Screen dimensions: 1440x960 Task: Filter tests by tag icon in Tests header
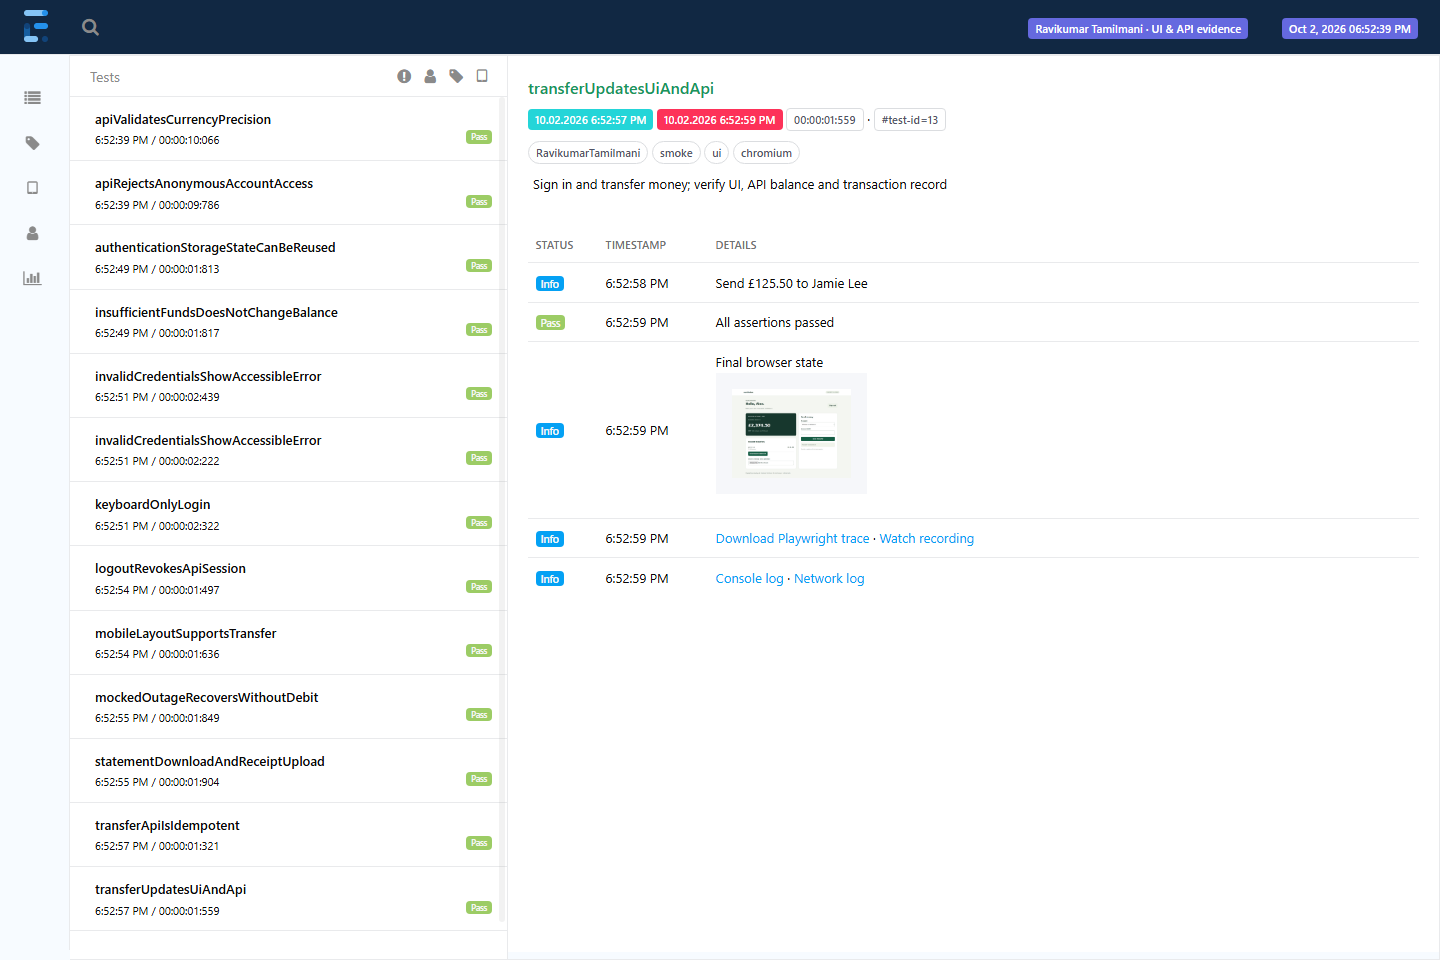pyautogui.click(x=456, y=76)
